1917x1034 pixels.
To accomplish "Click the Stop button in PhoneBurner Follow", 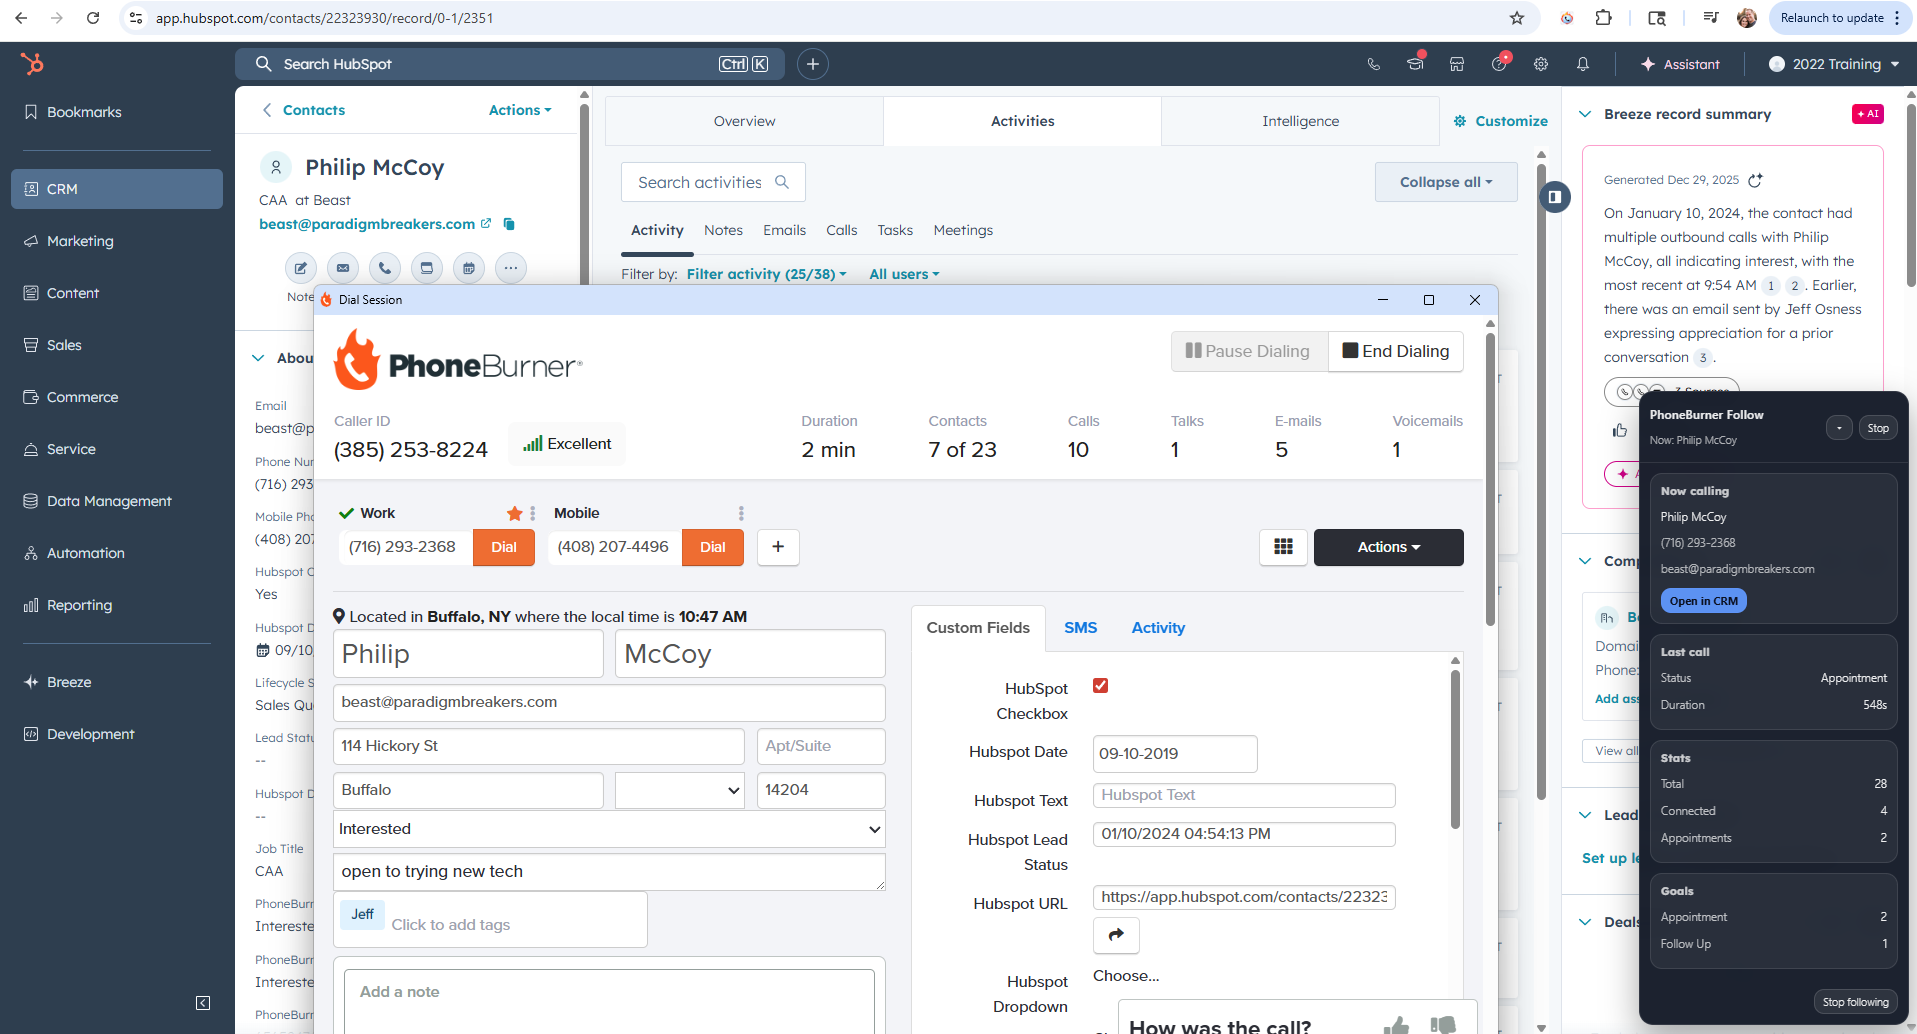I will click(x=1878, y=428).
